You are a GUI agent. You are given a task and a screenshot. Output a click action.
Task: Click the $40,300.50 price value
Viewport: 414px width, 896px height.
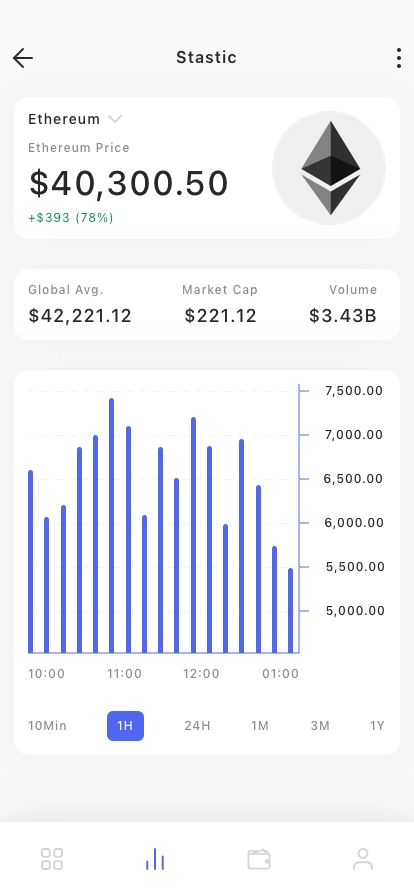[129, 183]
